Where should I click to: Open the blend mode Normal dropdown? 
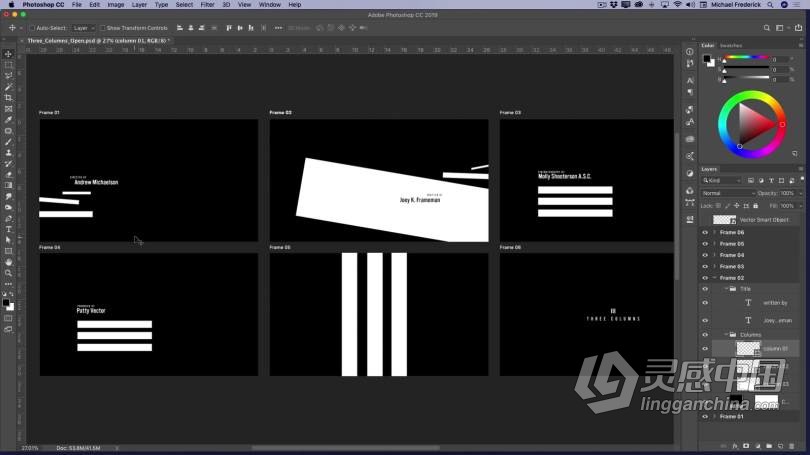coord(725,193)
